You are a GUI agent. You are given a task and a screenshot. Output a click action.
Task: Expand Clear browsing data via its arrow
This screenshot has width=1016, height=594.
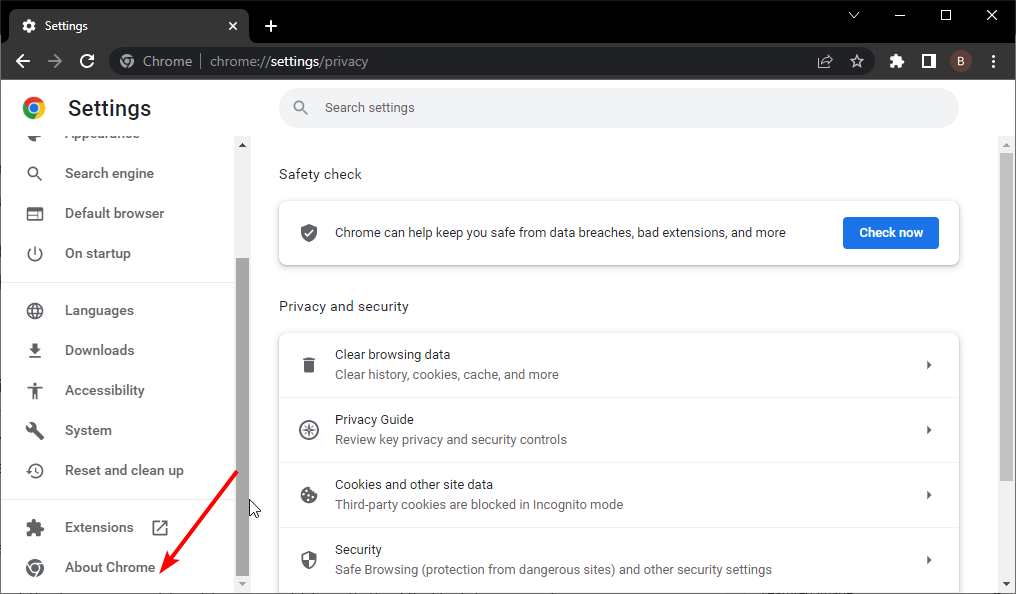[x=929, y=365]
